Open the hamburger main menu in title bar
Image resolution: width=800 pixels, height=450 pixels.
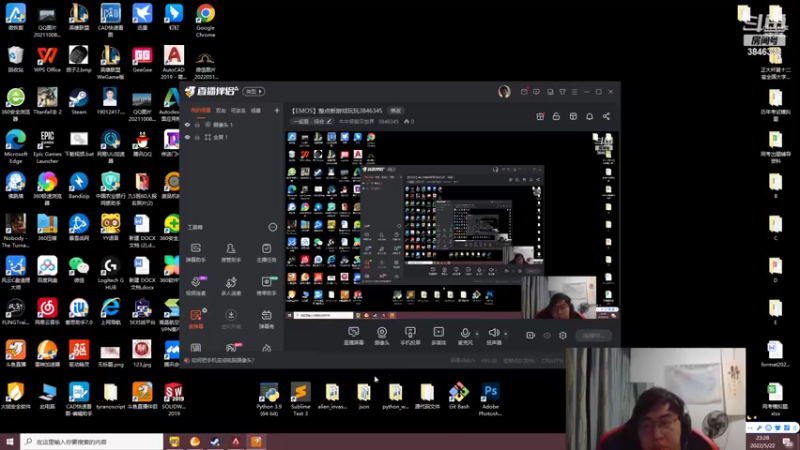[574, 92]
